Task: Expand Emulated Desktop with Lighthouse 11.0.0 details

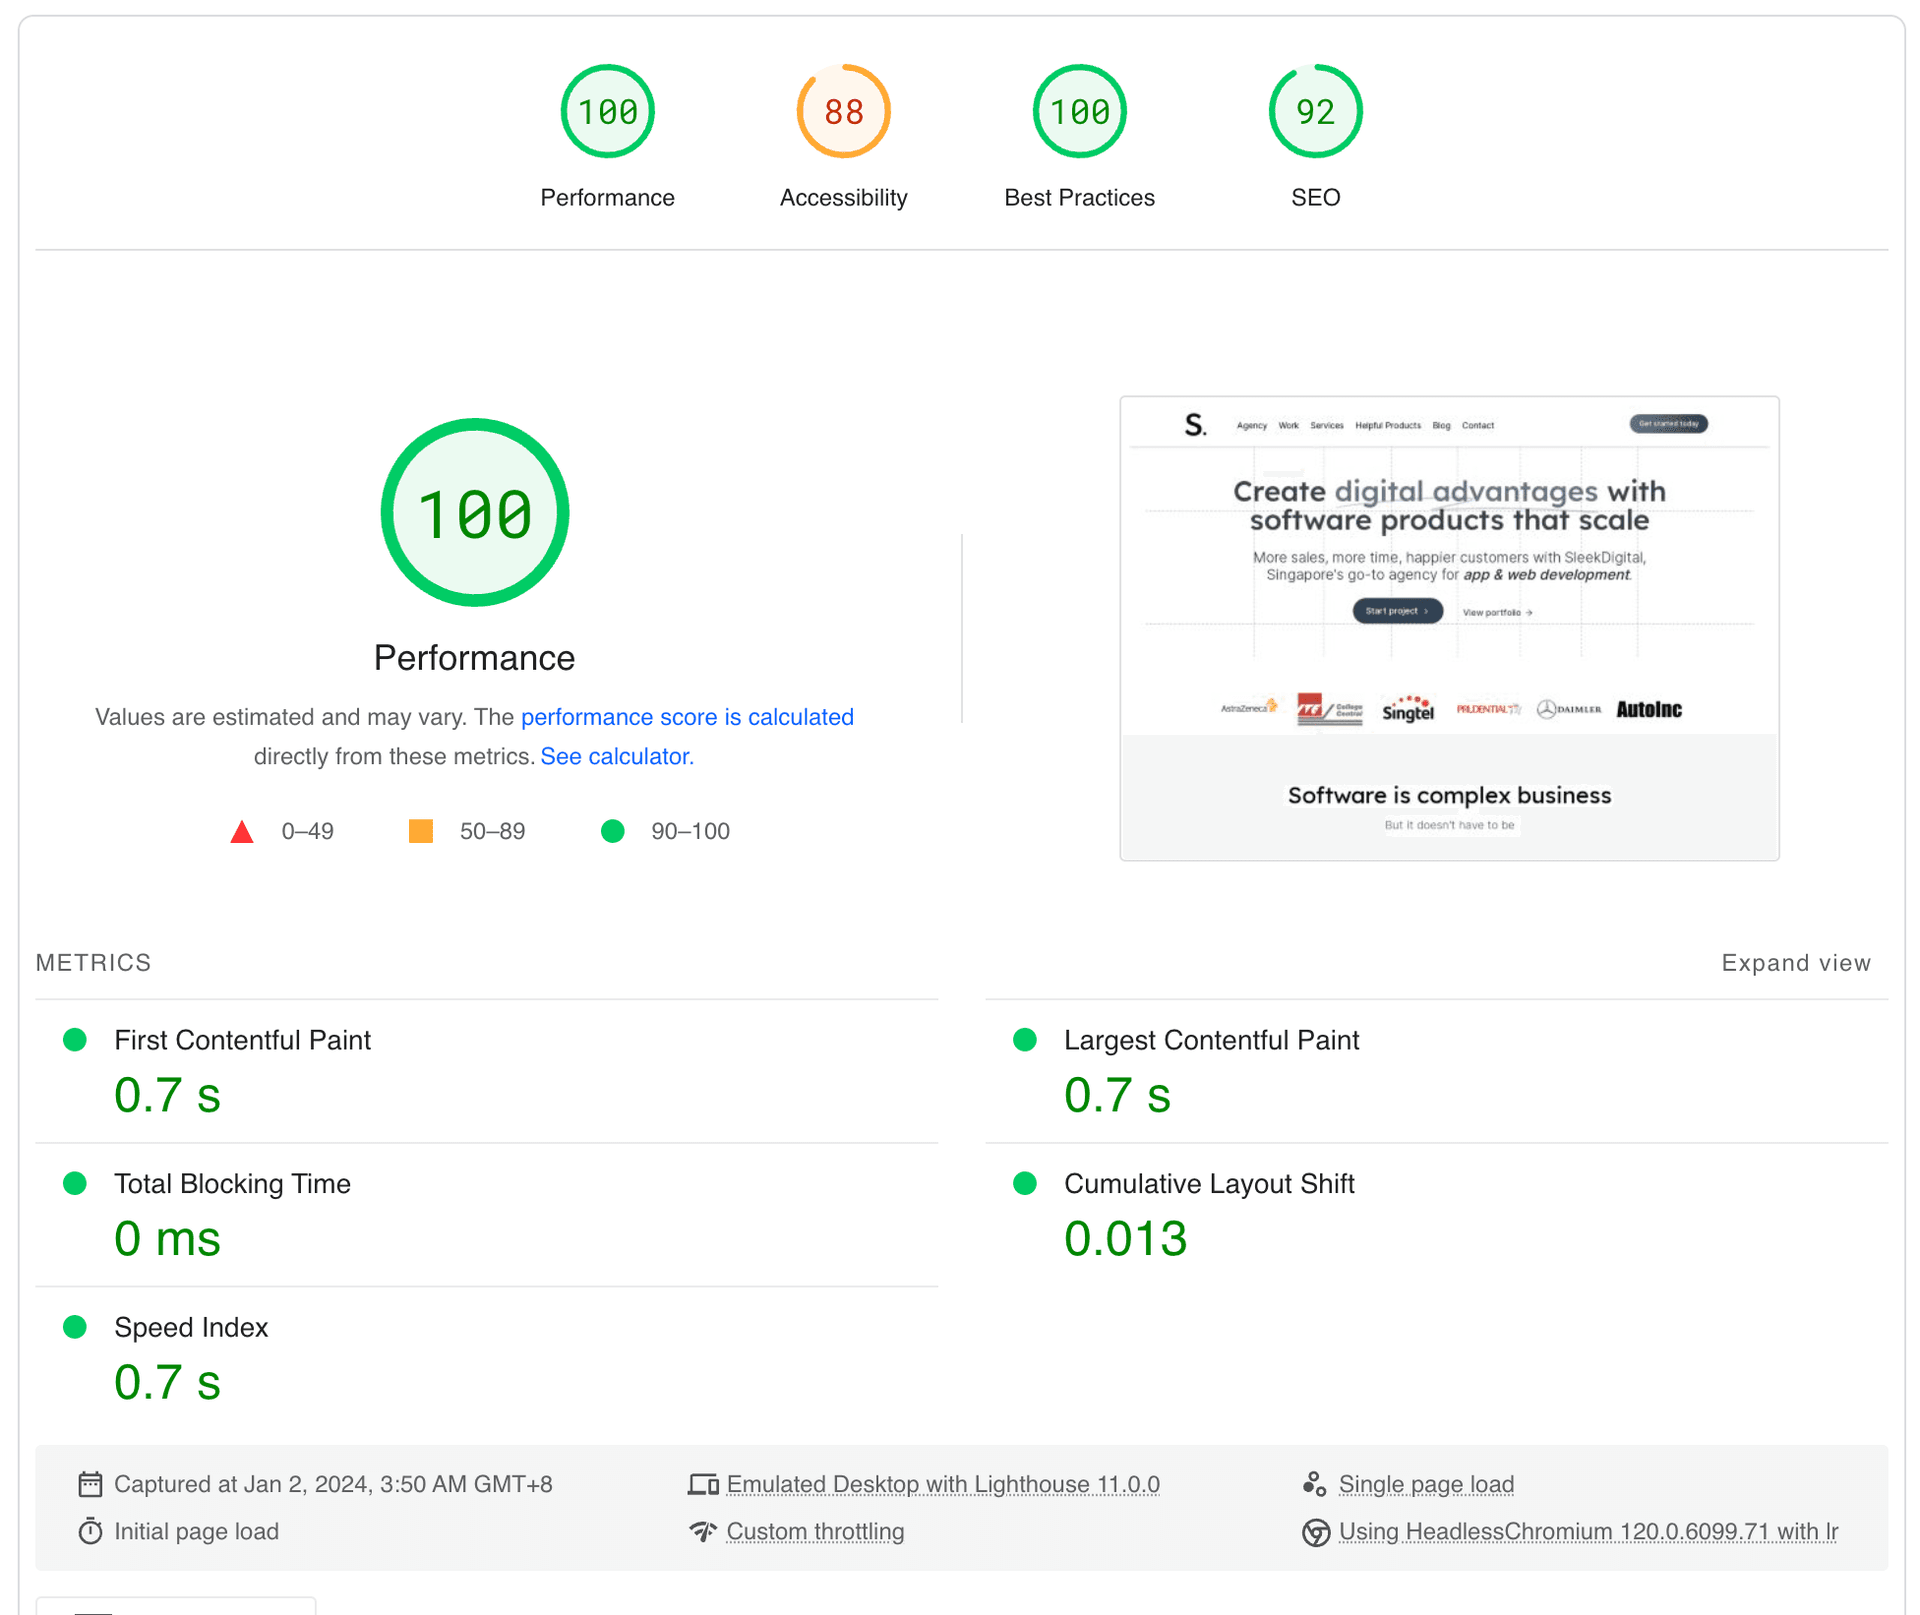Action: tap(942, 1484)
